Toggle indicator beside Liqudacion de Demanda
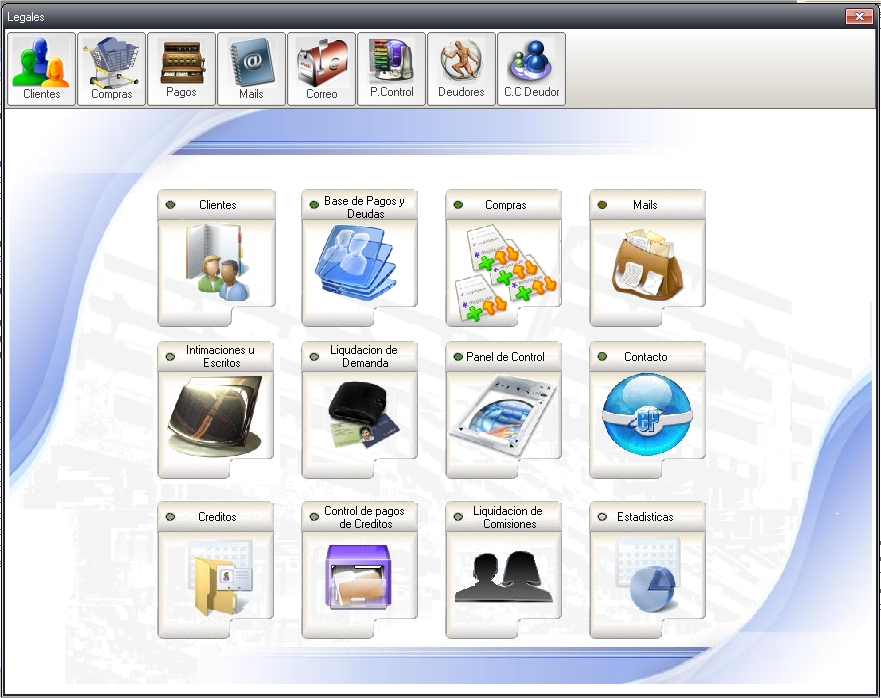Image resolution: width=881 pixels, height=698 pixels. [x=314, y=357]
